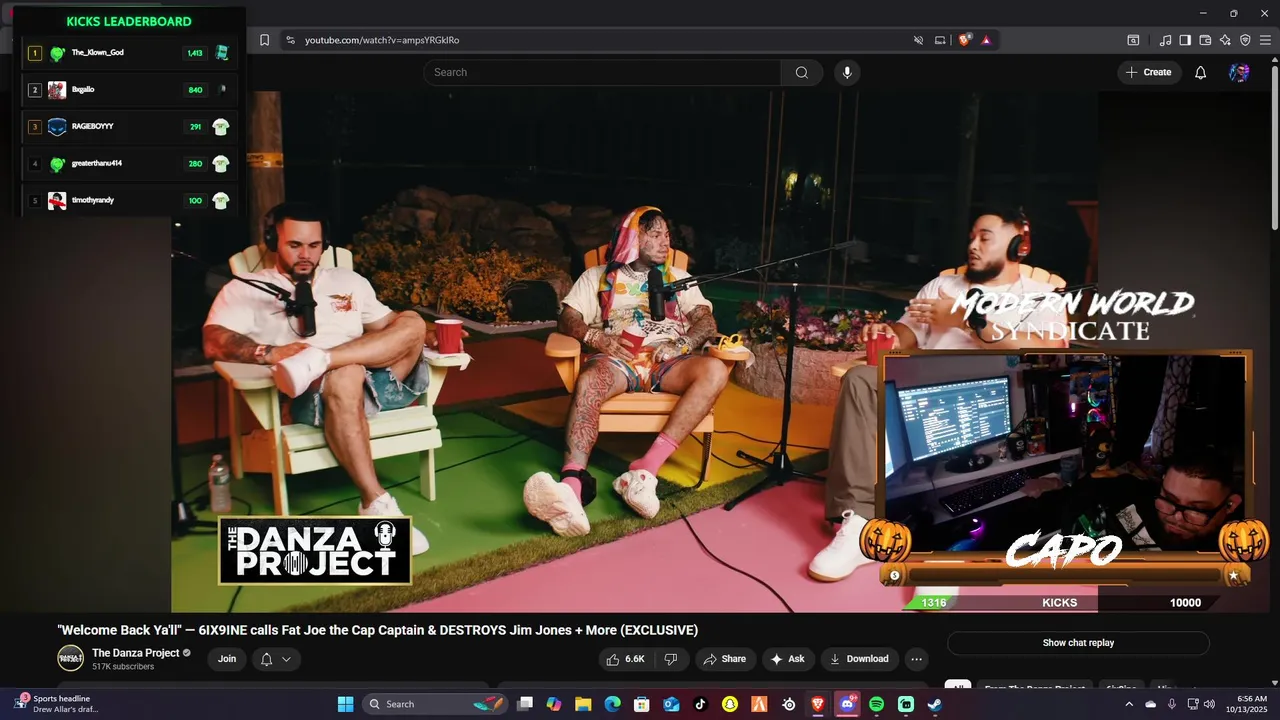Open the browser music note playlist icon
The height and width of the screenshot is (720, 1280).
click(1165, 40)
